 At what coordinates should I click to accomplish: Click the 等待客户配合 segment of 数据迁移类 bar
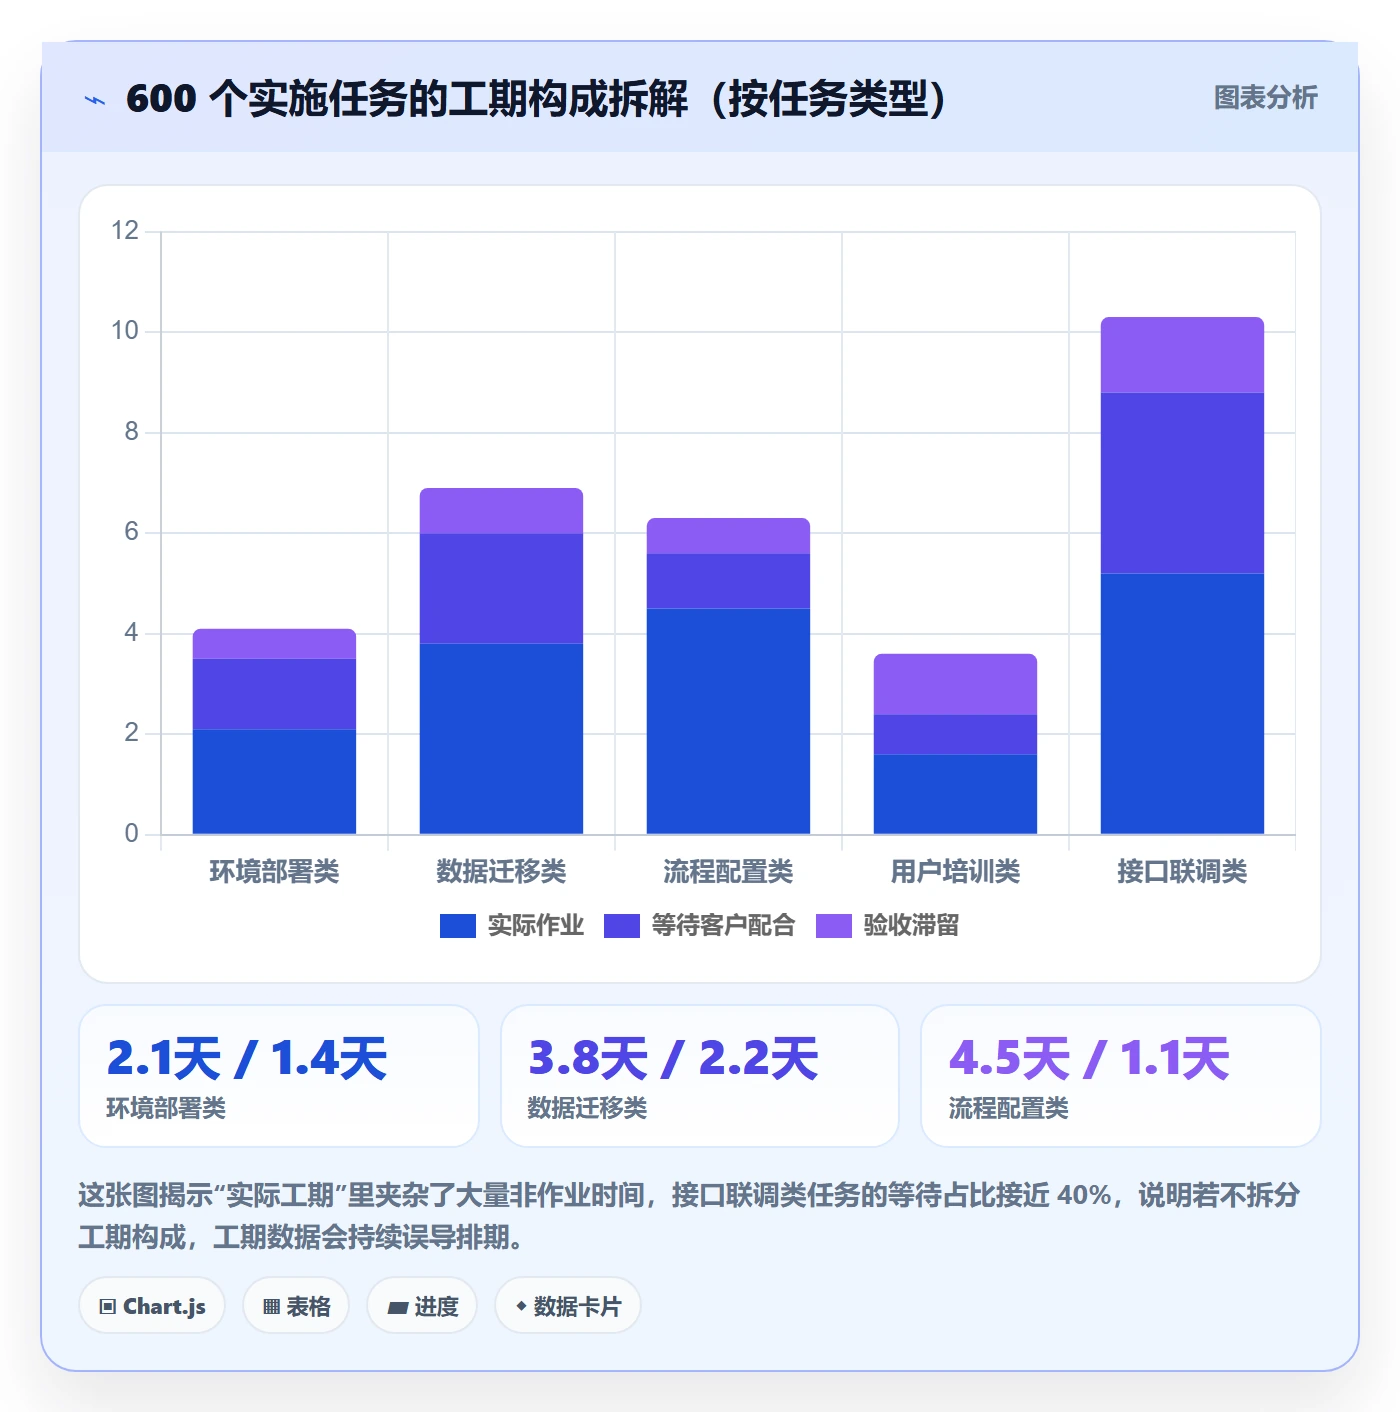click(501, 588)
